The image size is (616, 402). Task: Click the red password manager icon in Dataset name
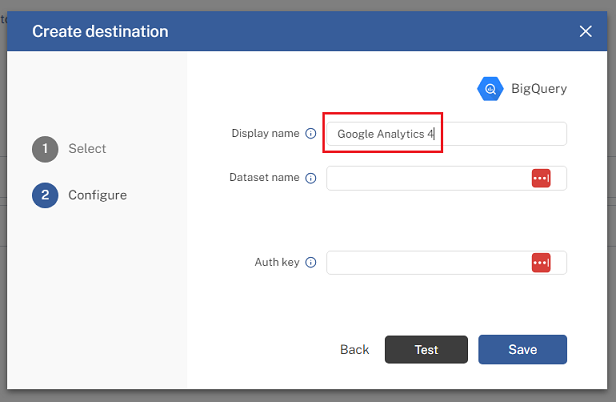[541, 178]
